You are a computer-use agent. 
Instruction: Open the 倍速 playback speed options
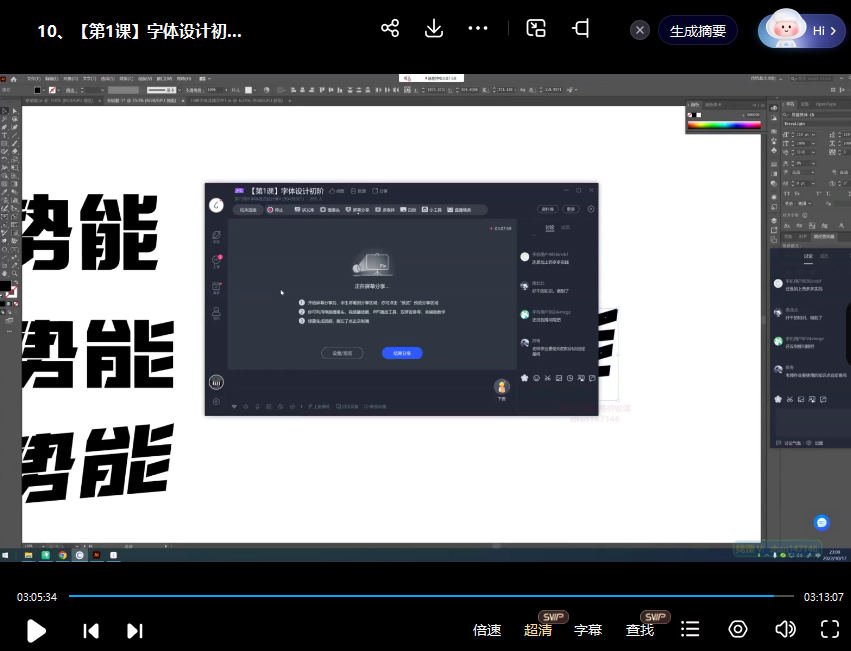pos(487,630)
